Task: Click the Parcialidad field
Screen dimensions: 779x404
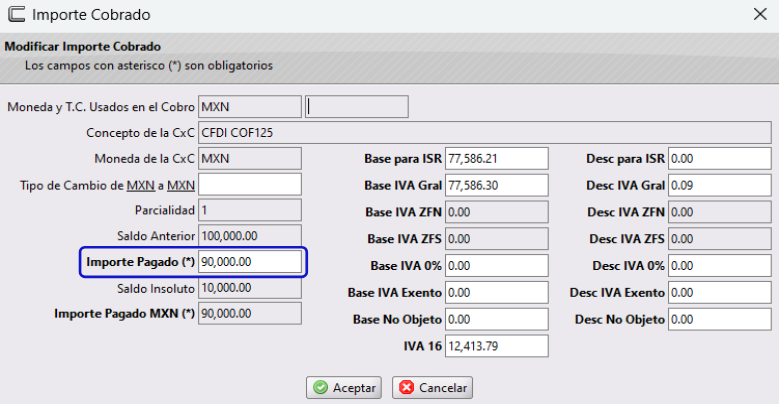Action: (x=250, y=210)
